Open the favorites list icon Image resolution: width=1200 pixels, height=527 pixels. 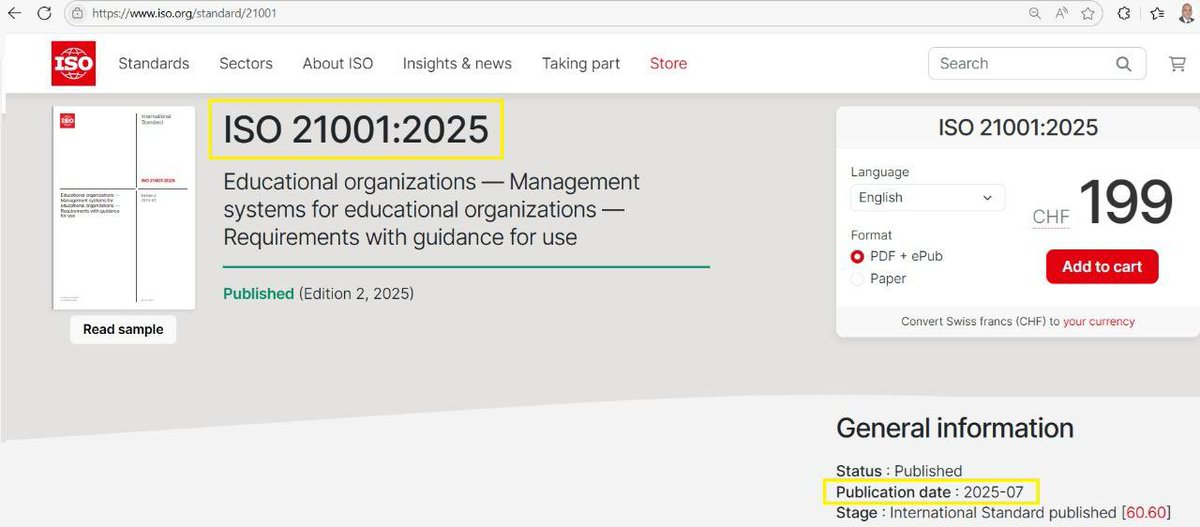[x=1157, y=14]
